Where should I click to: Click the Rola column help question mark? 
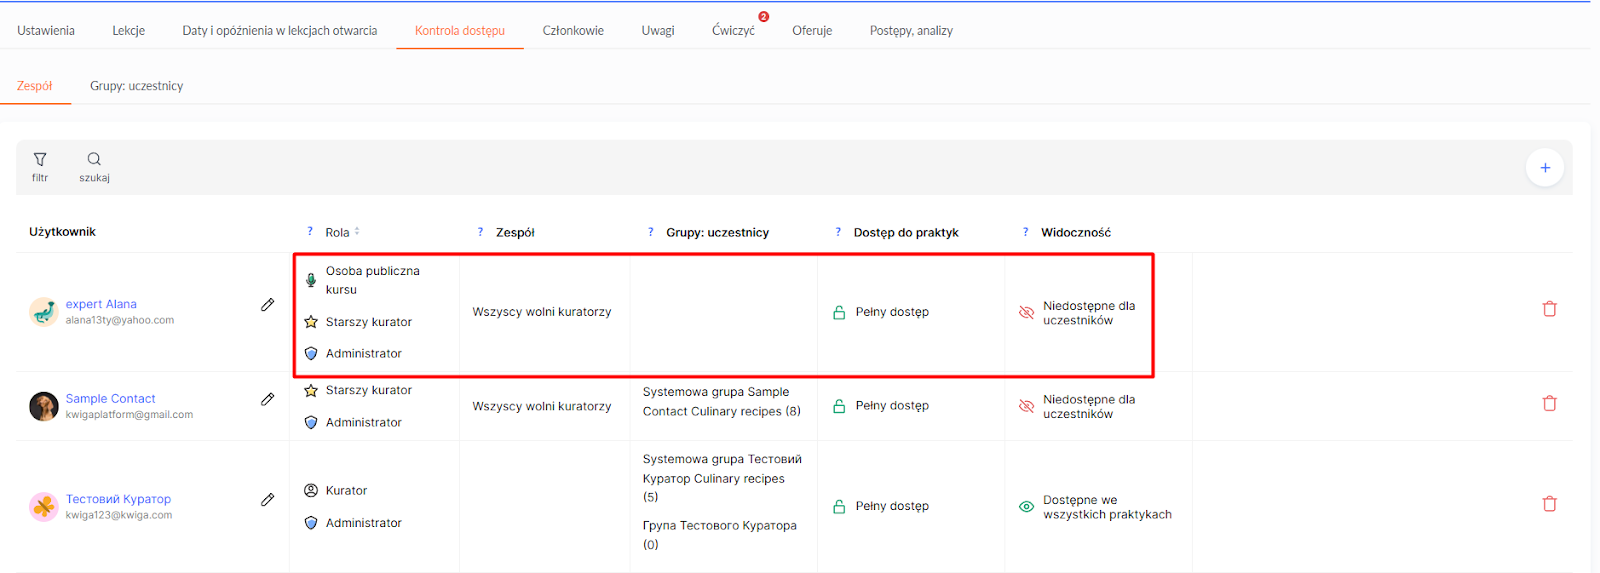pos(310,231)
